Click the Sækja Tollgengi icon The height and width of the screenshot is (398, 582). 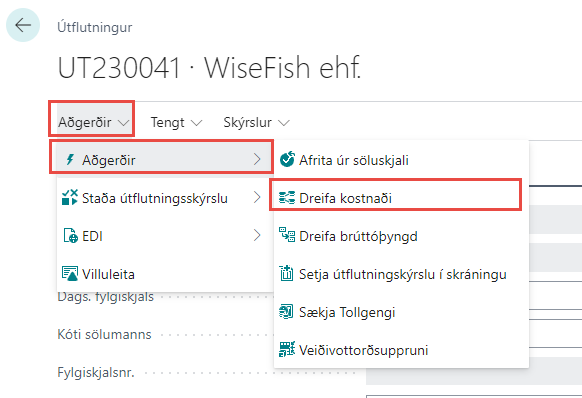tap(286, 311)
